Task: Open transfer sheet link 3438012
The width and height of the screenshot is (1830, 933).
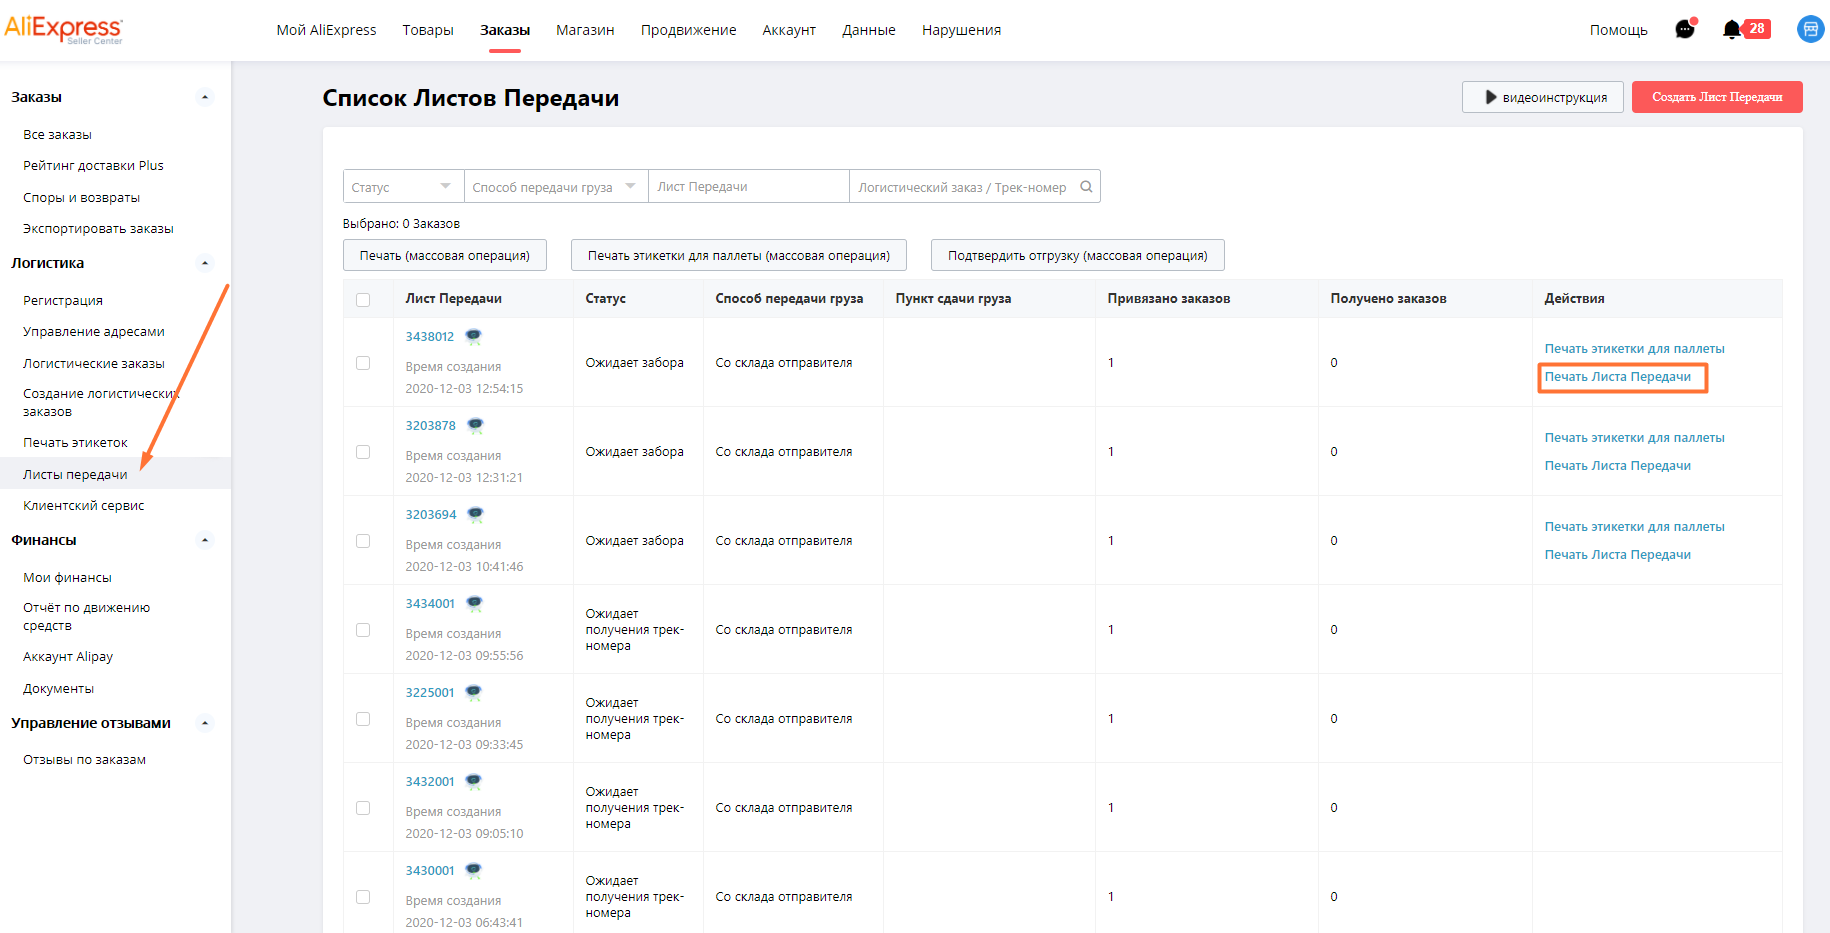Action: click(430, 337)
